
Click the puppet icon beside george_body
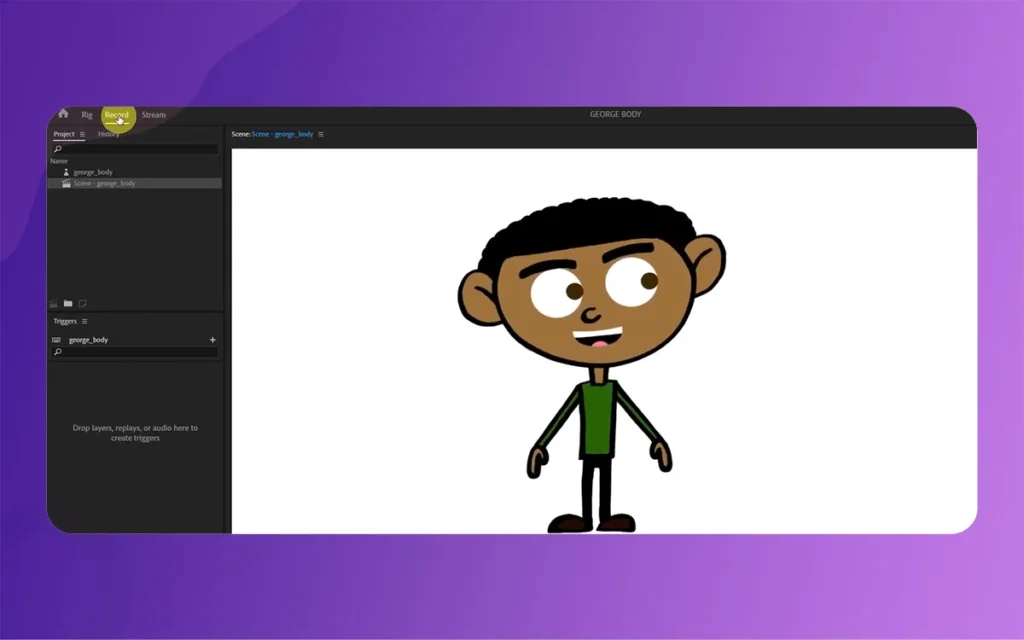tap(66, 172)
